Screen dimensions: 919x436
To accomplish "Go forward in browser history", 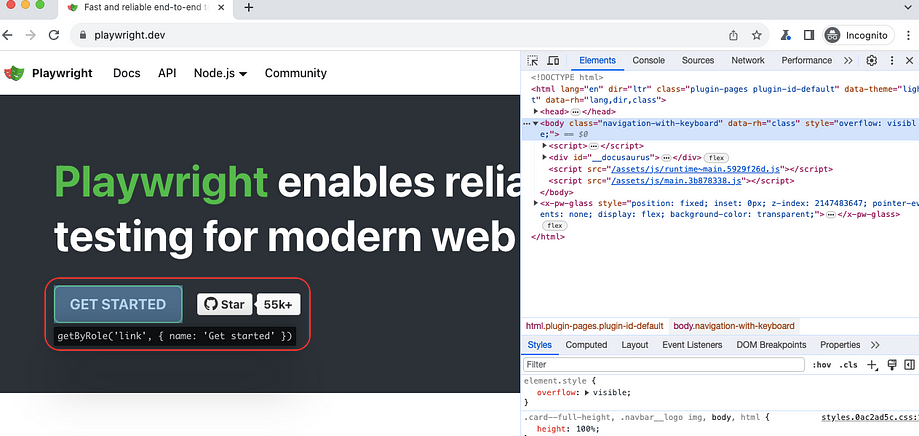I will pos(30,35).
